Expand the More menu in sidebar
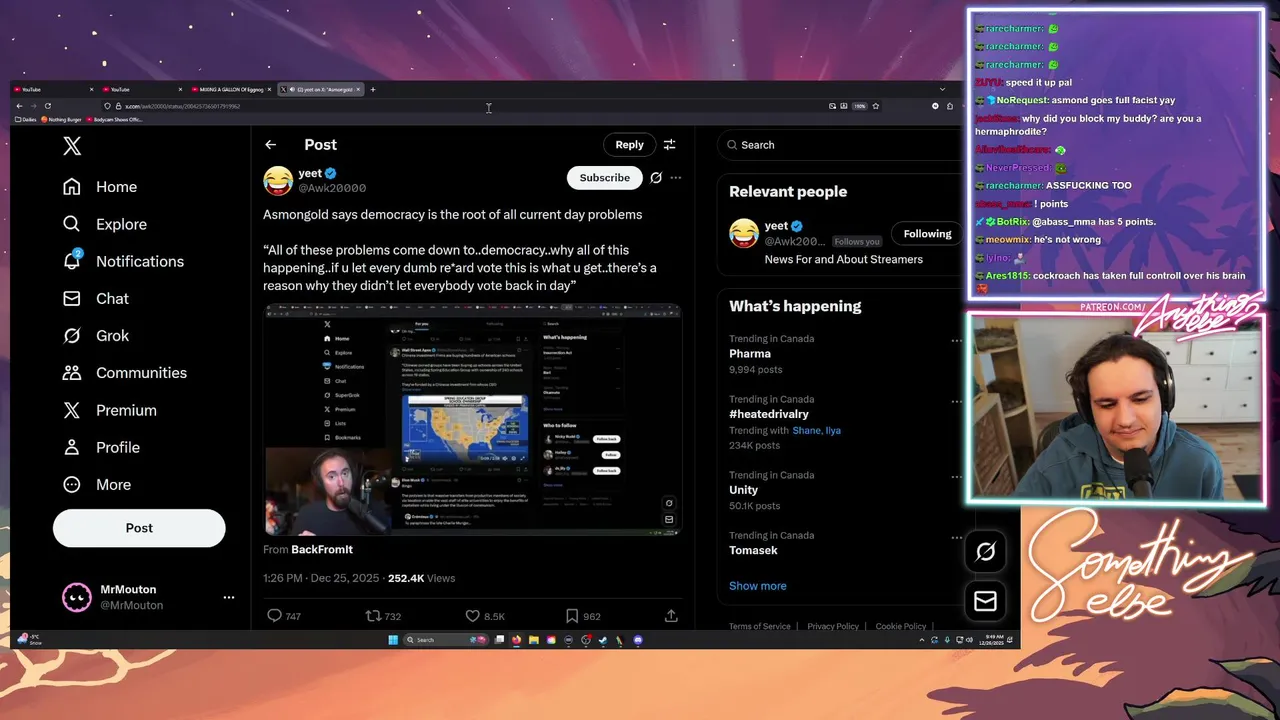Screen dimensions: 1280x720 coord(97,484)
